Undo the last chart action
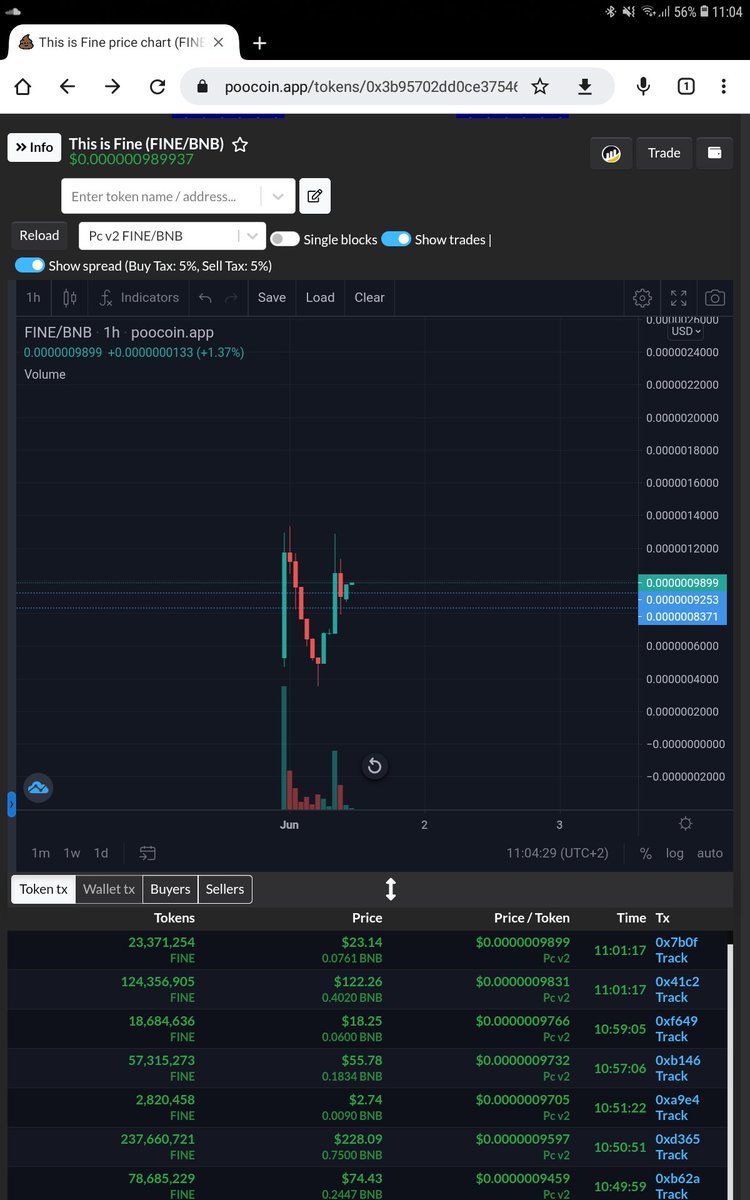This screenshot has height=1200, width=750. pyautogui.click(x=205, y=297)
